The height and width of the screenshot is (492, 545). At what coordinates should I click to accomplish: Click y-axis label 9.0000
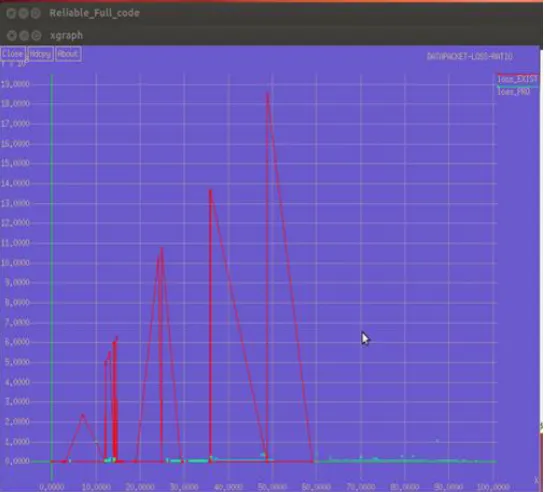tap(17, 282)
